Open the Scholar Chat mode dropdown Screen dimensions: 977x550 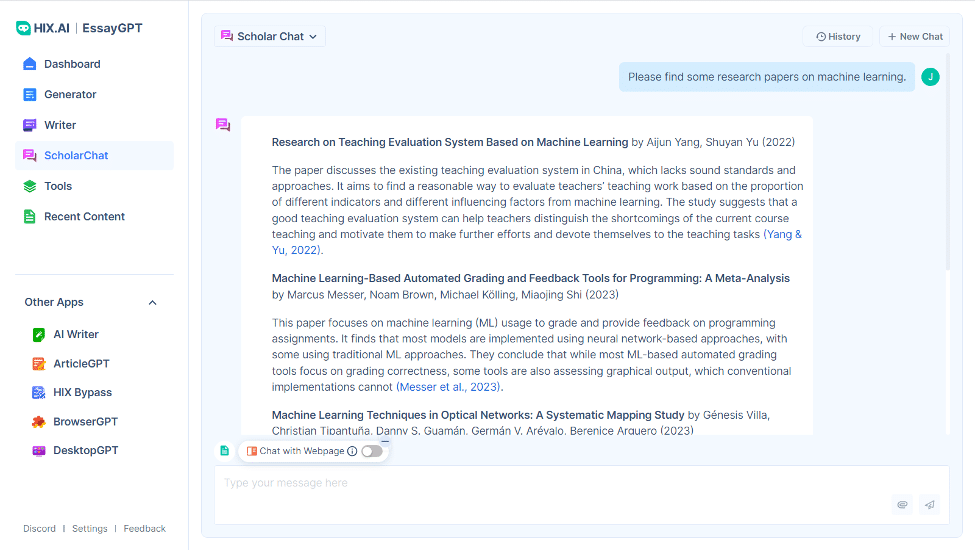[x=270, y=37]
